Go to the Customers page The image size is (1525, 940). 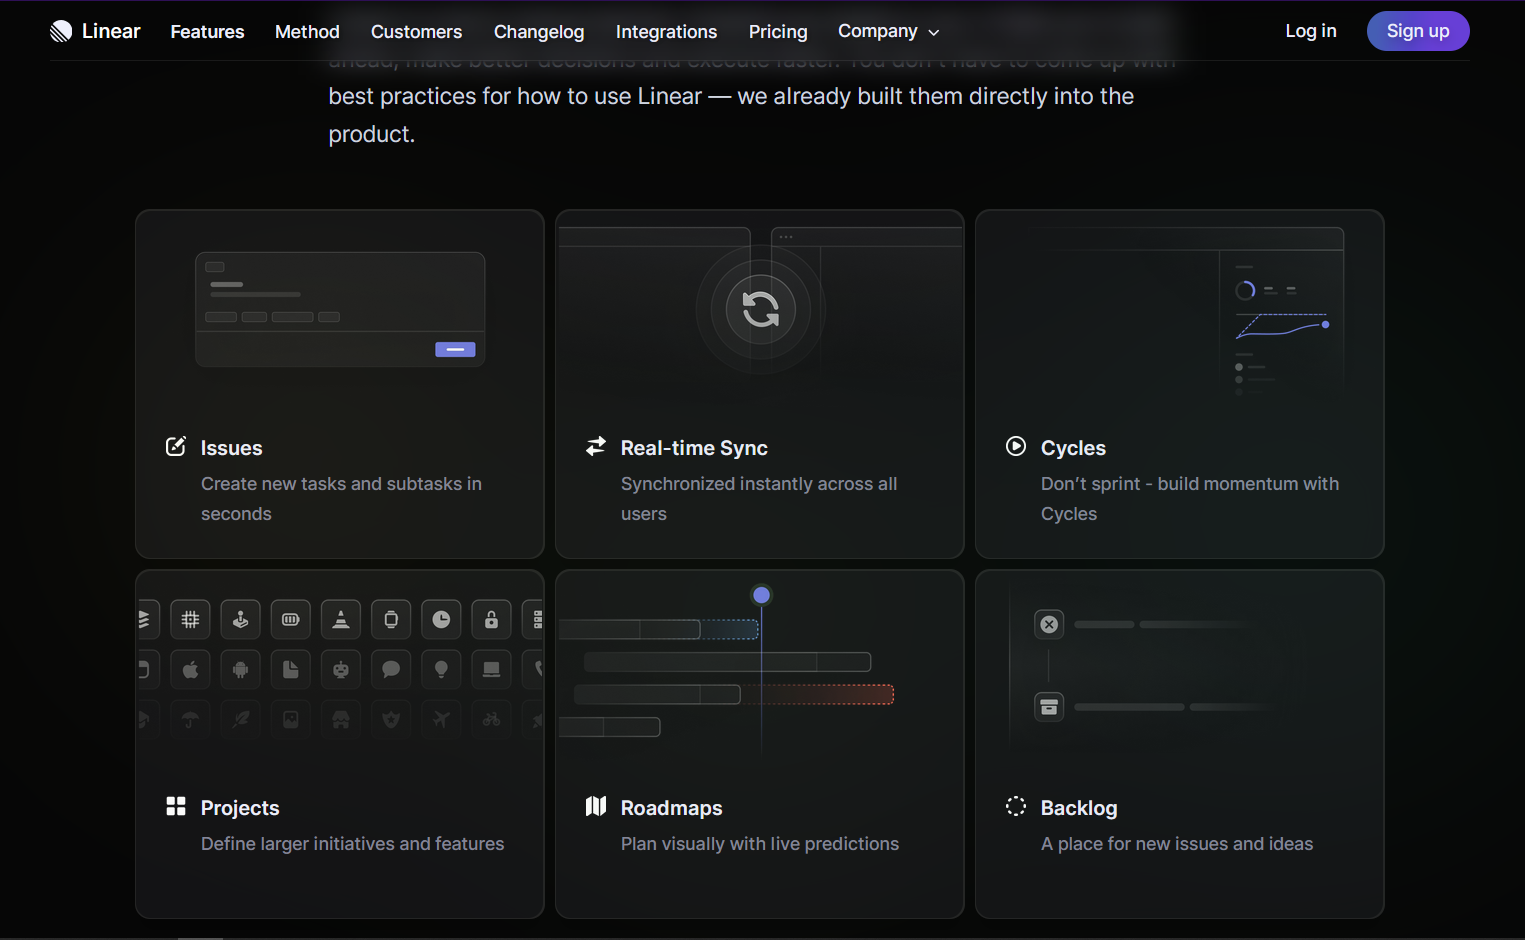(x=416, y=32)
